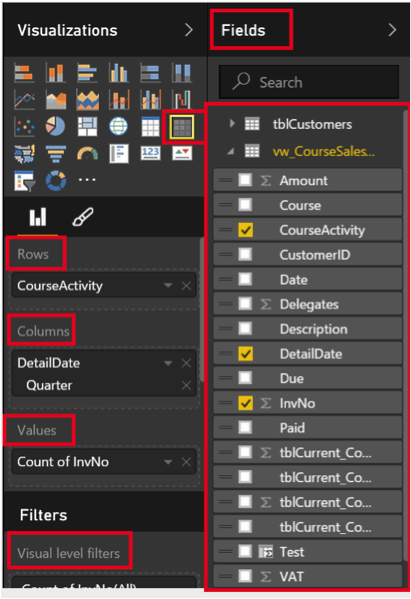The image size is (411, 599).
Task: Collapse the vw_CourseSales table
Action: point(230,152)
